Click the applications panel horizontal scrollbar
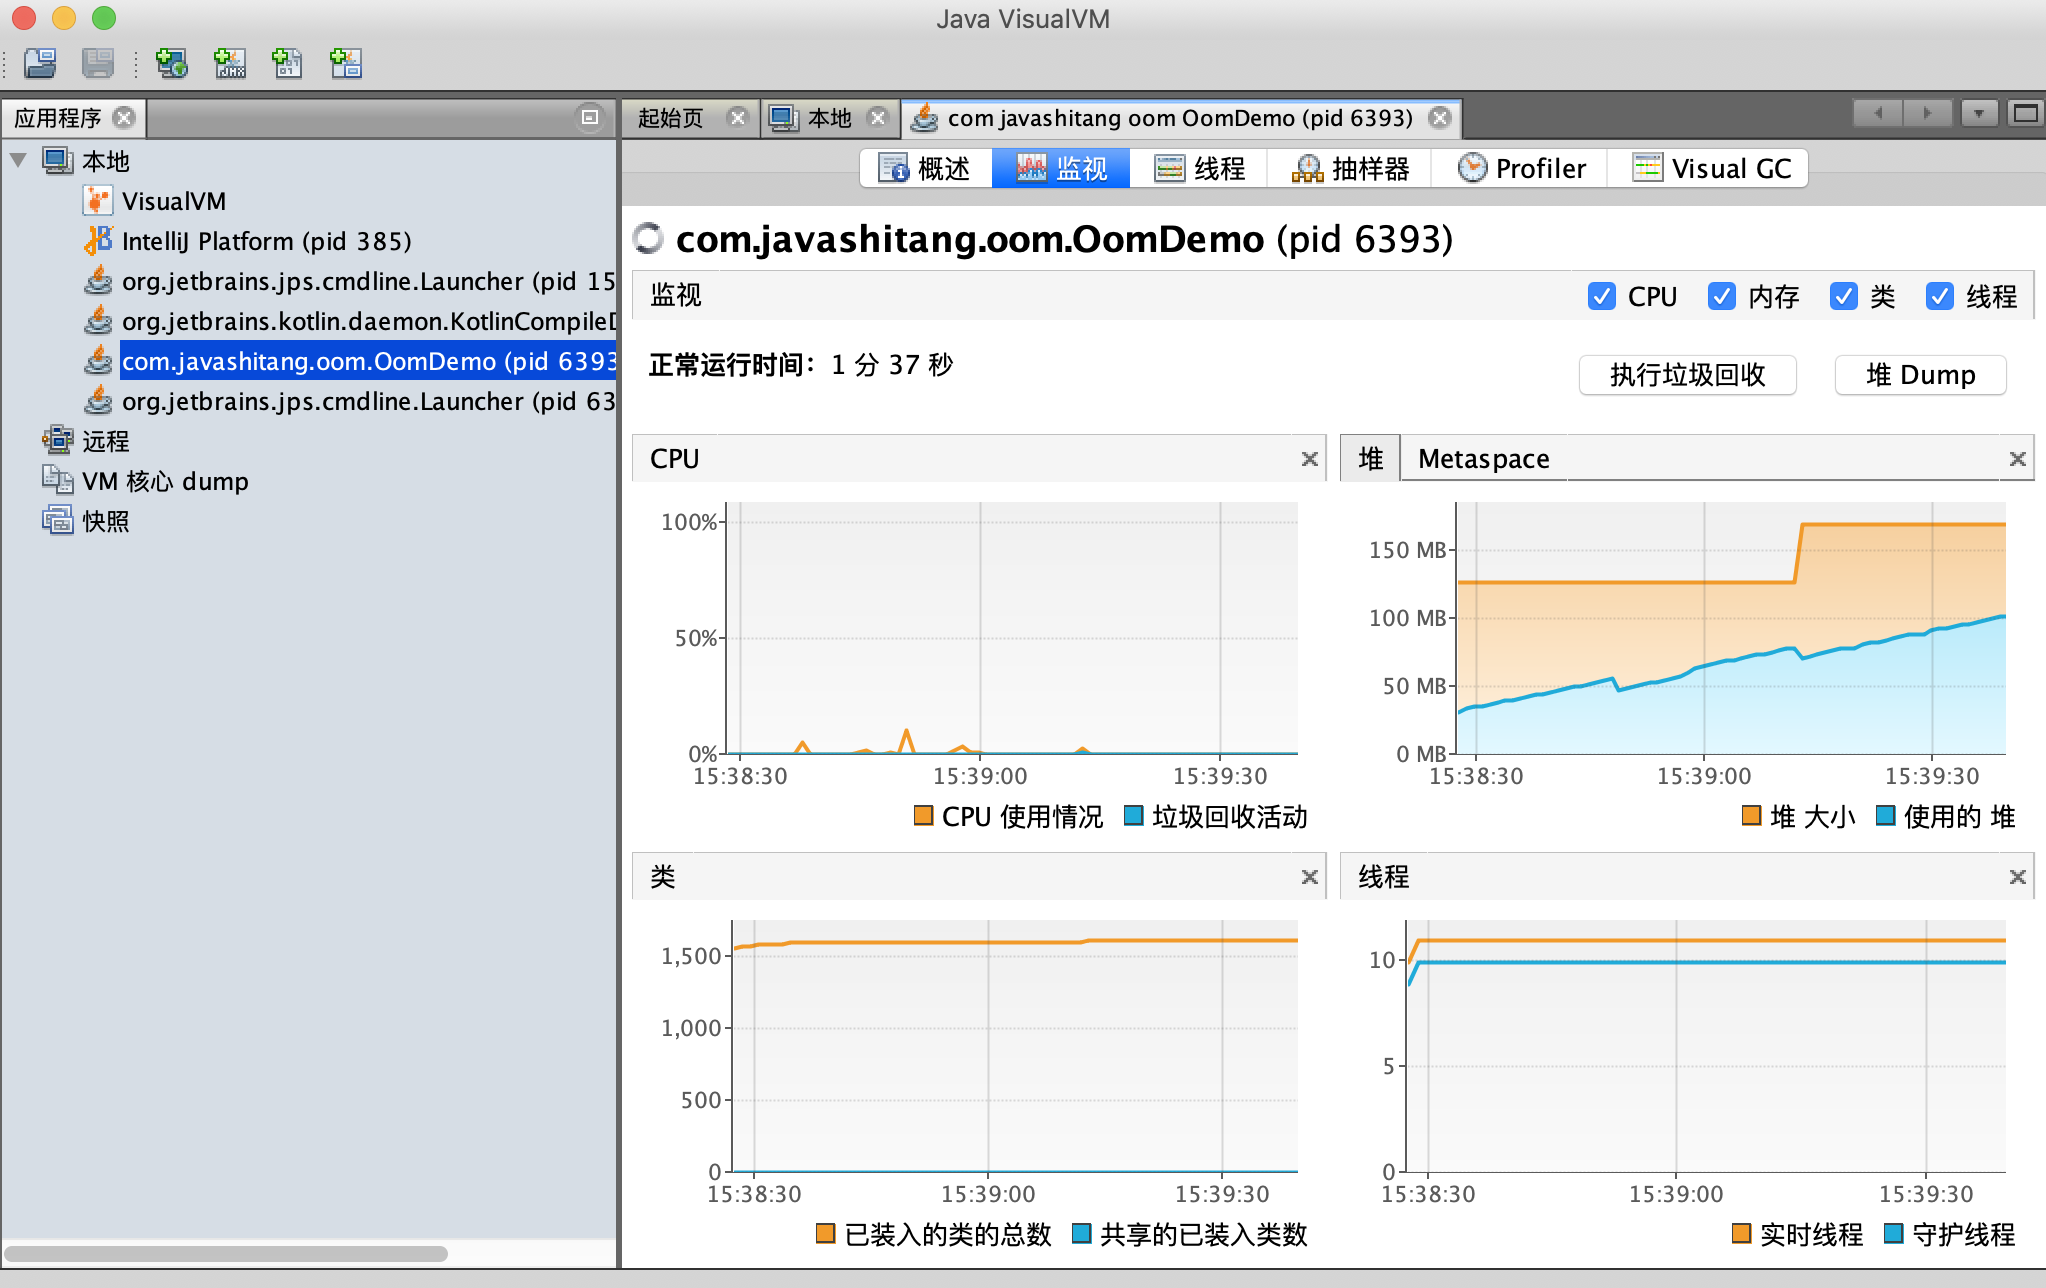The image size is (2046, 1288). 226,1253
